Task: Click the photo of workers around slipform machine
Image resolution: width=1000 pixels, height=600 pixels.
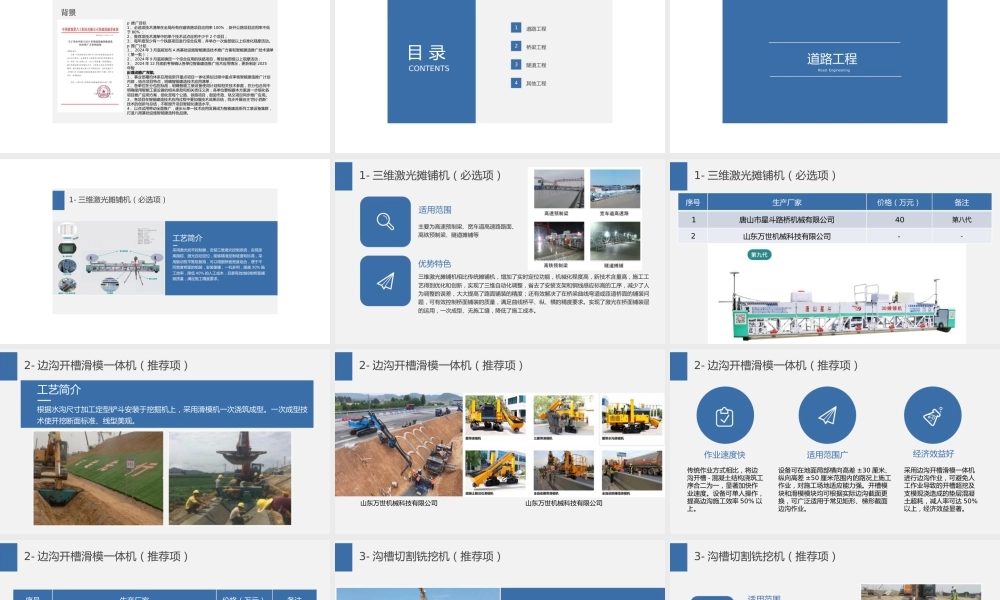Action: [x=230, y=478]
